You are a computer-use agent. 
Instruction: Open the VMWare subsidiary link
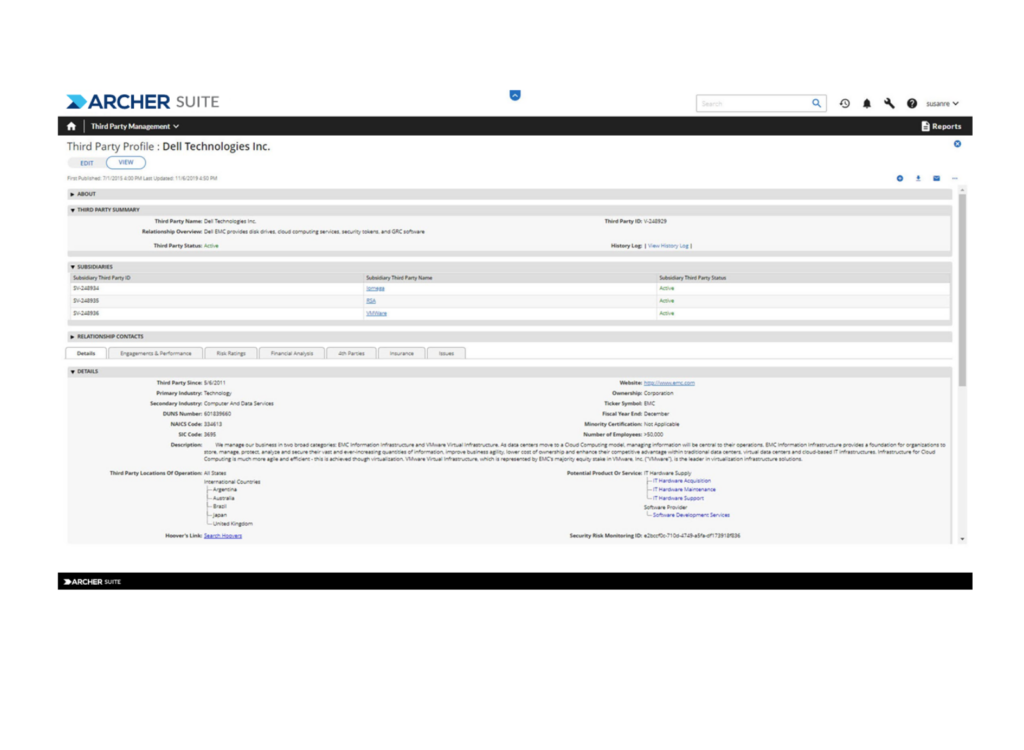(376, 314)
